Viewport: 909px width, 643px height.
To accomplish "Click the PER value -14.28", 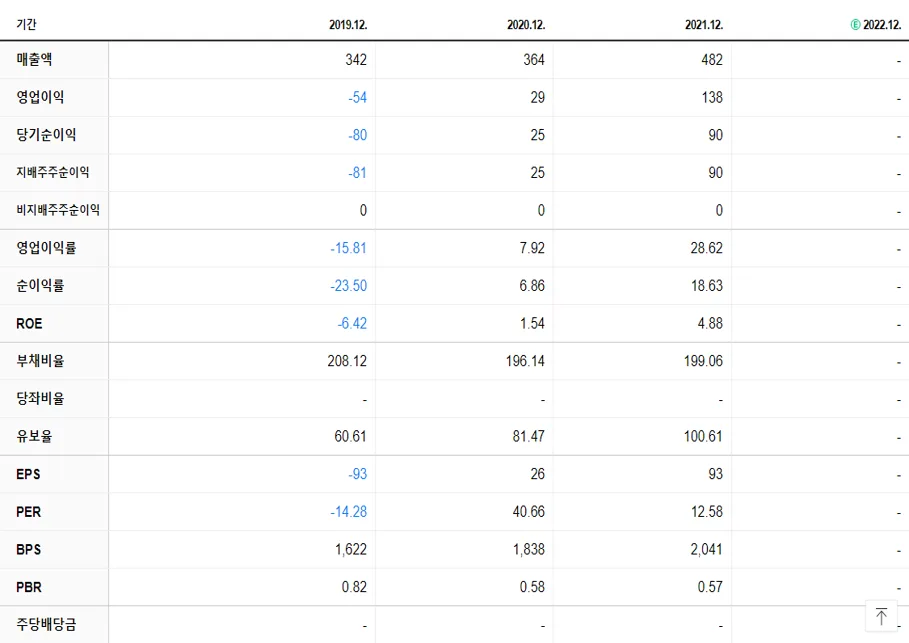I will click(x=348, y=512).
